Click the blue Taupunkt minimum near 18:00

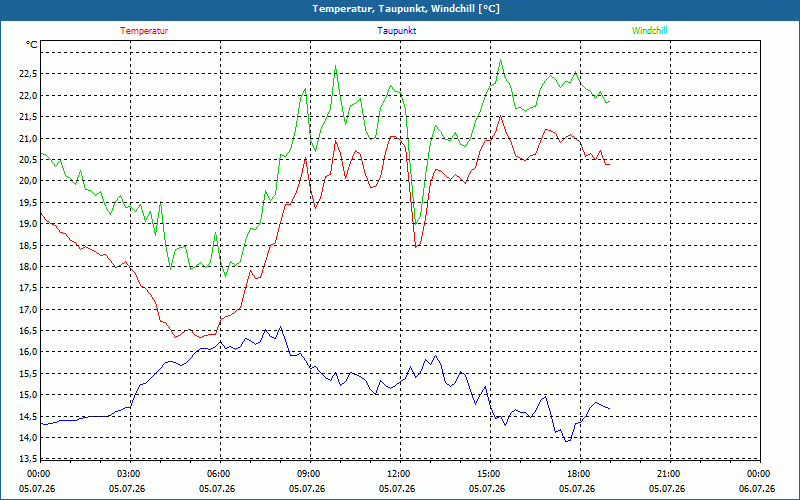(x=567, y=441)
